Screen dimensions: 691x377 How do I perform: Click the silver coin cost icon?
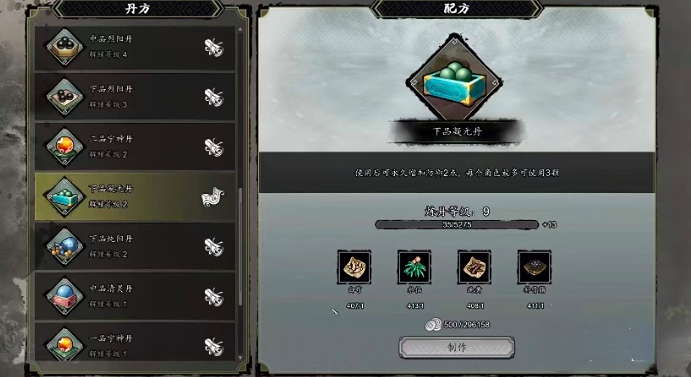433,325
